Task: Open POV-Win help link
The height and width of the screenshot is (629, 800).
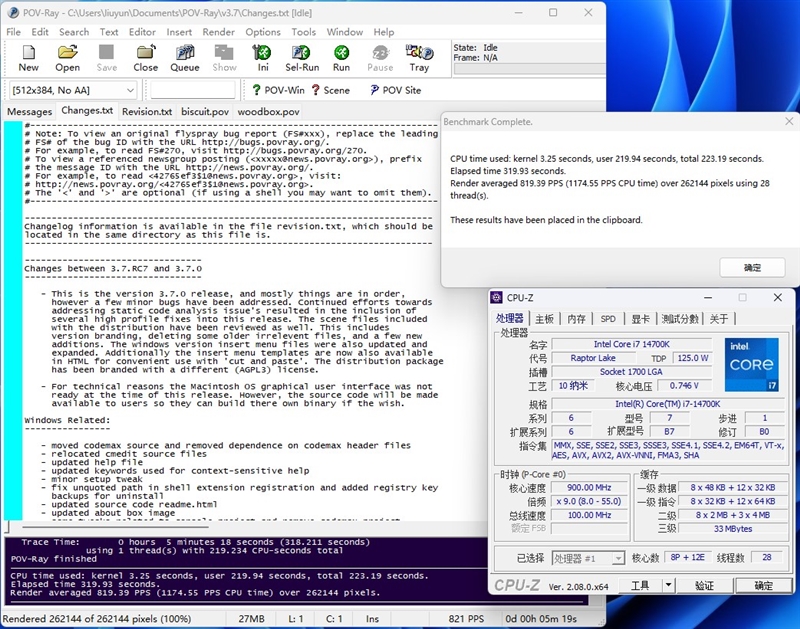Action: coord(279,90)
